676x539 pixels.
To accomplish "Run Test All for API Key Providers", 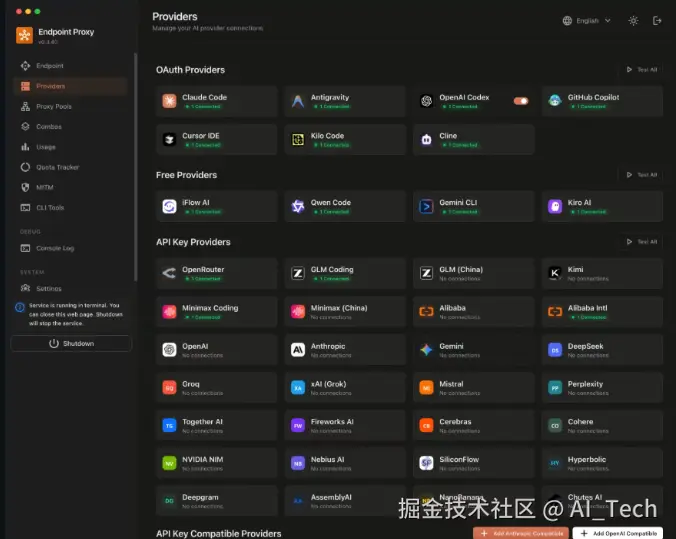I will (x=642, y=241).
